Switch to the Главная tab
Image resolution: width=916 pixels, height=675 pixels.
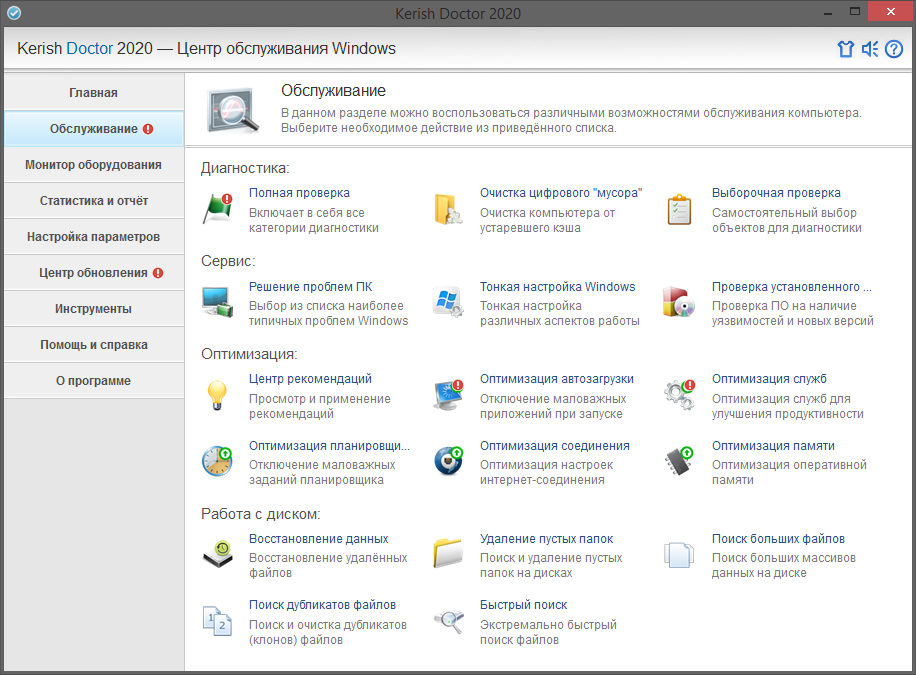[x=93, y=93]
